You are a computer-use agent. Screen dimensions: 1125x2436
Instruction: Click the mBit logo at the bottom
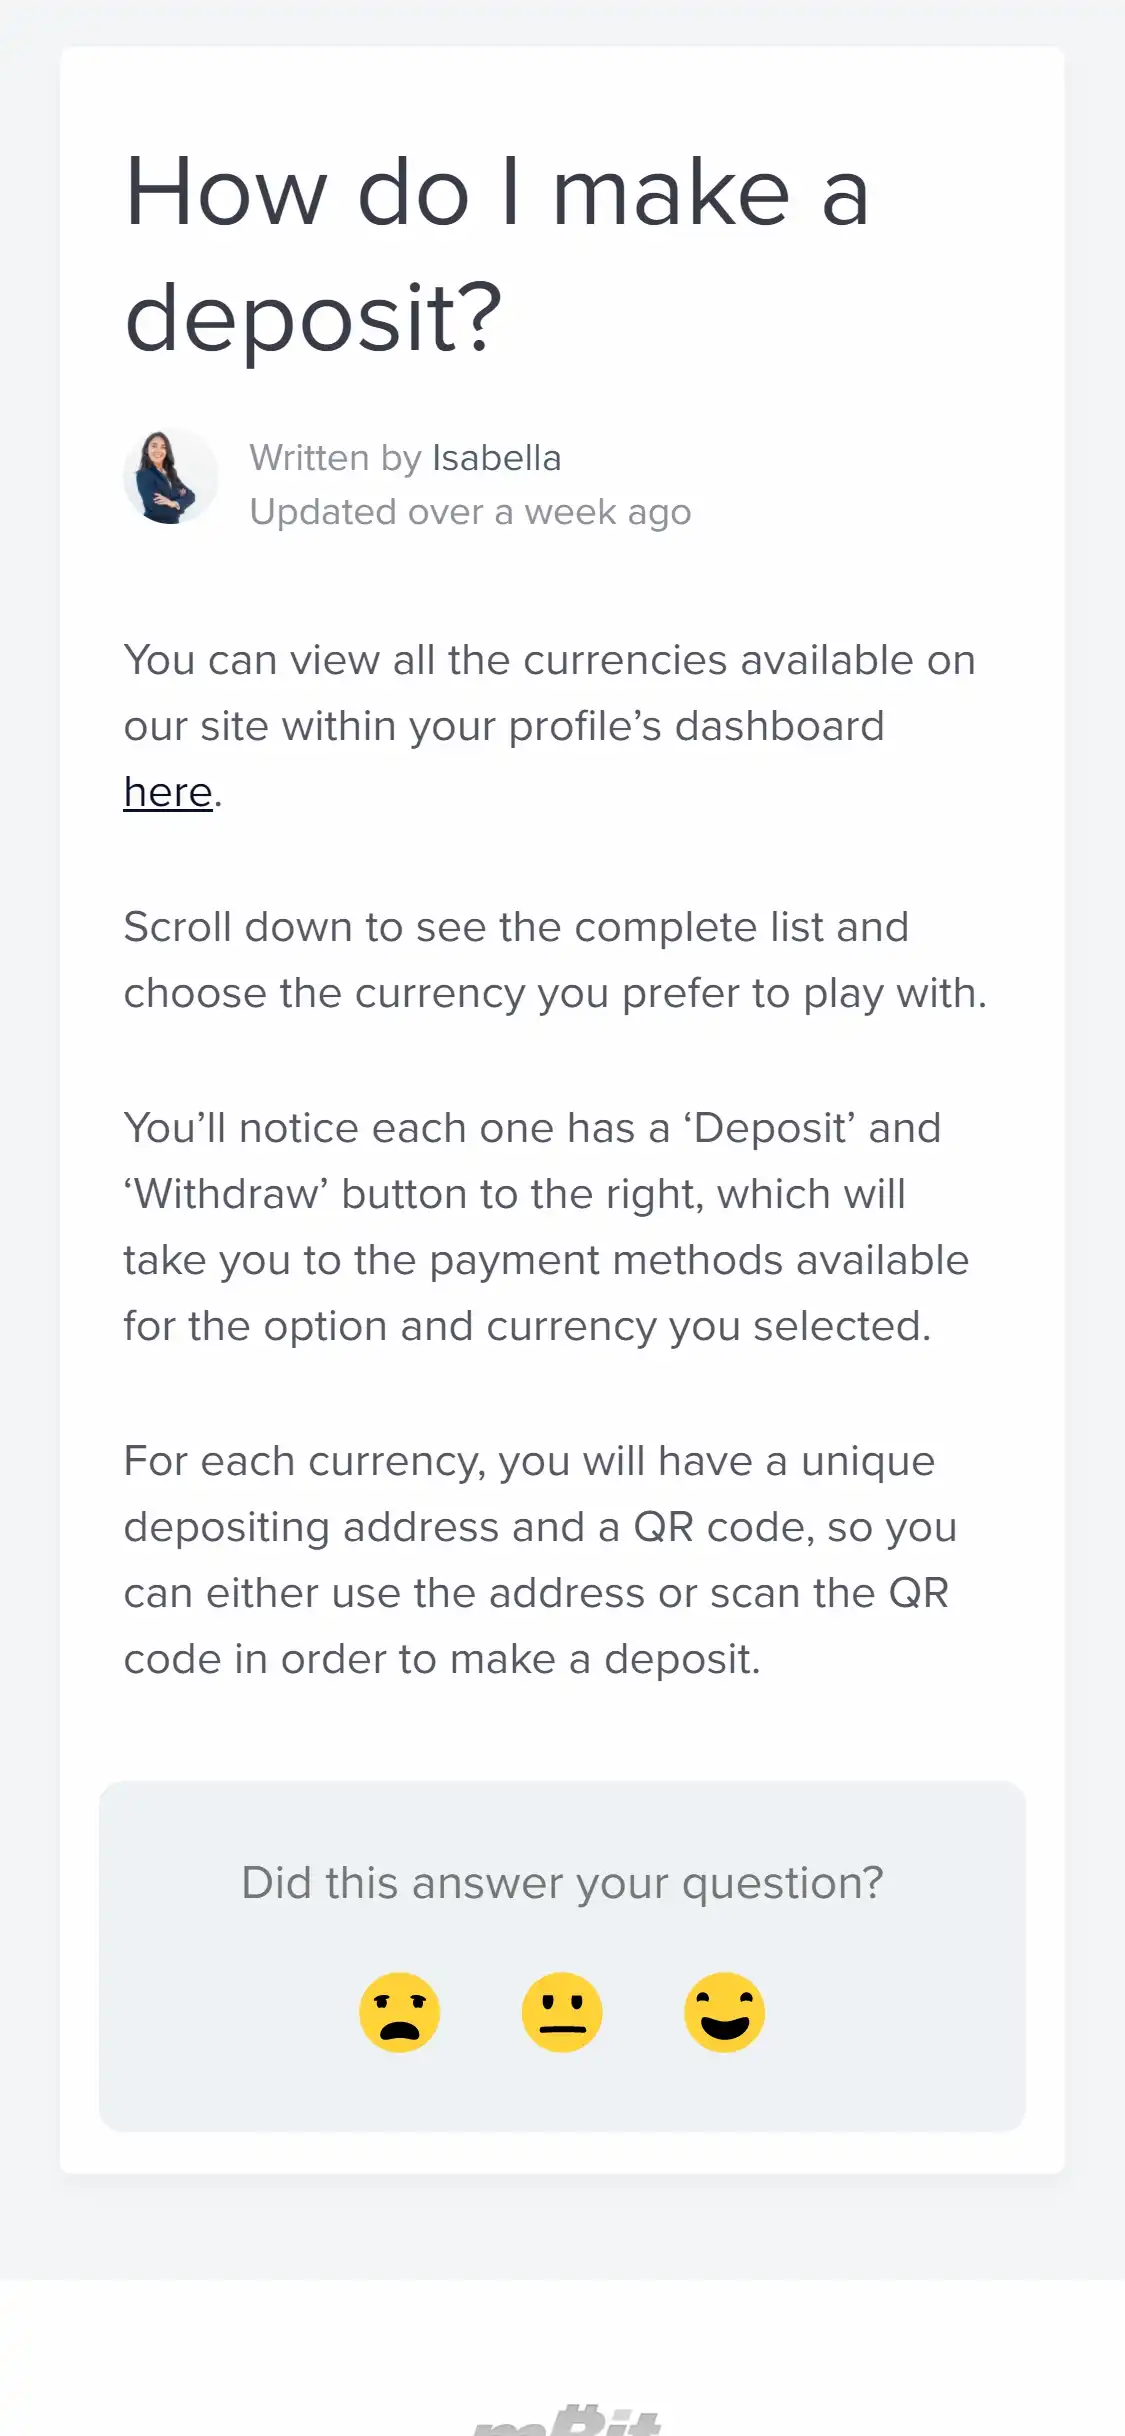pos(566,2420)
